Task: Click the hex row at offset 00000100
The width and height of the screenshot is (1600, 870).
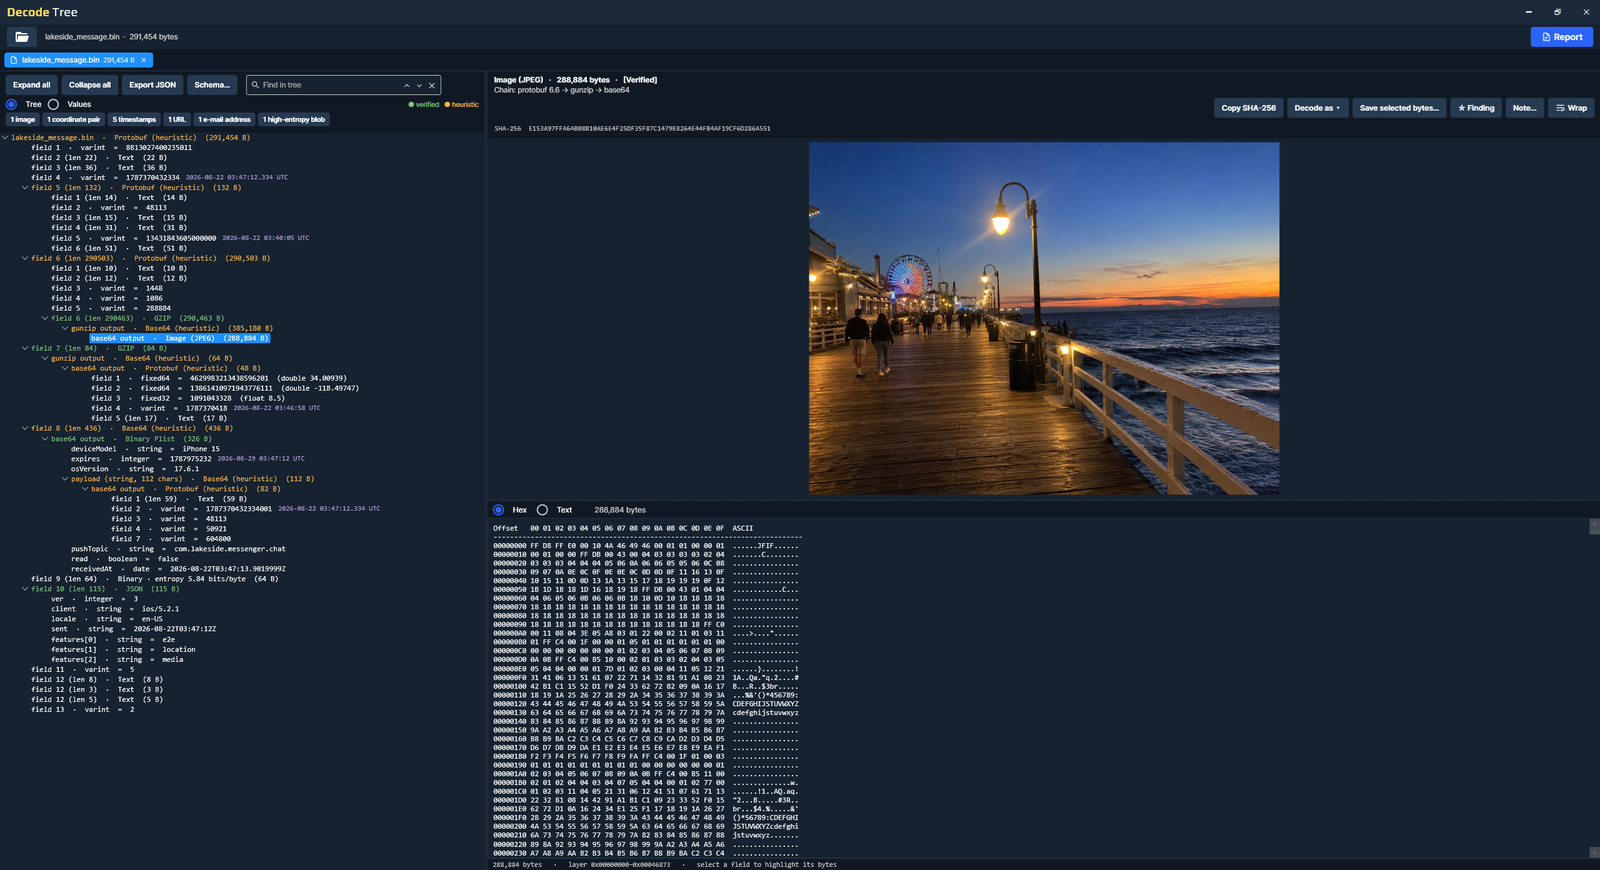Action: point(646,687)
